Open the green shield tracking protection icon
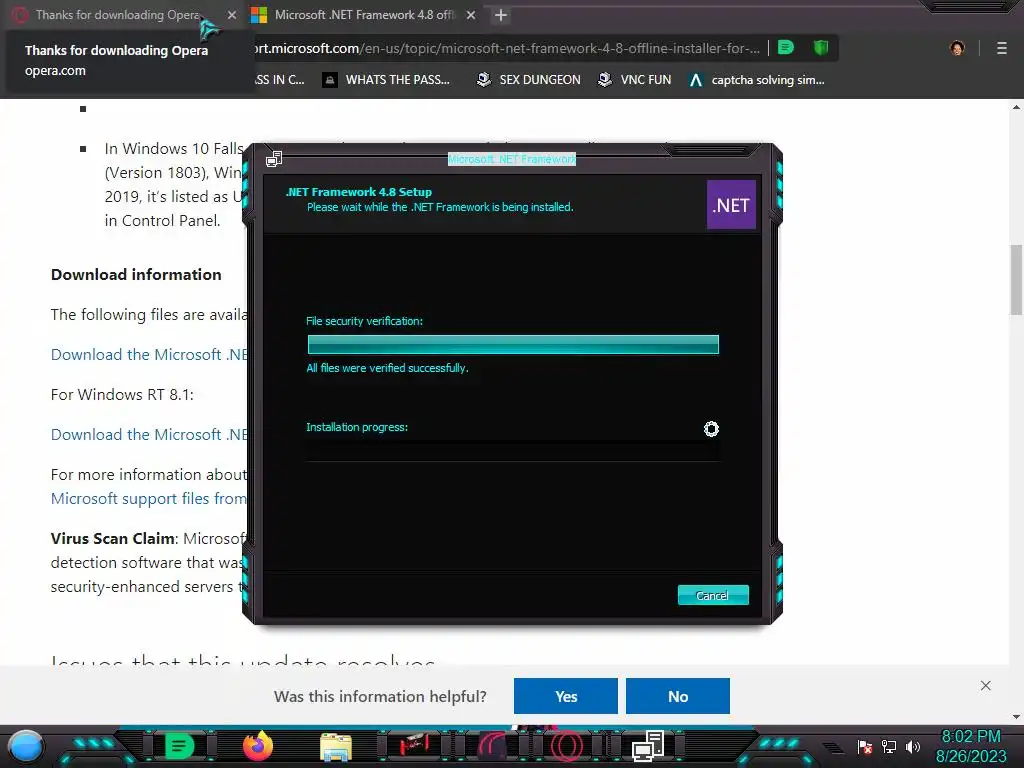Viewport: 1024px width, 768px height. click(821, 47)
